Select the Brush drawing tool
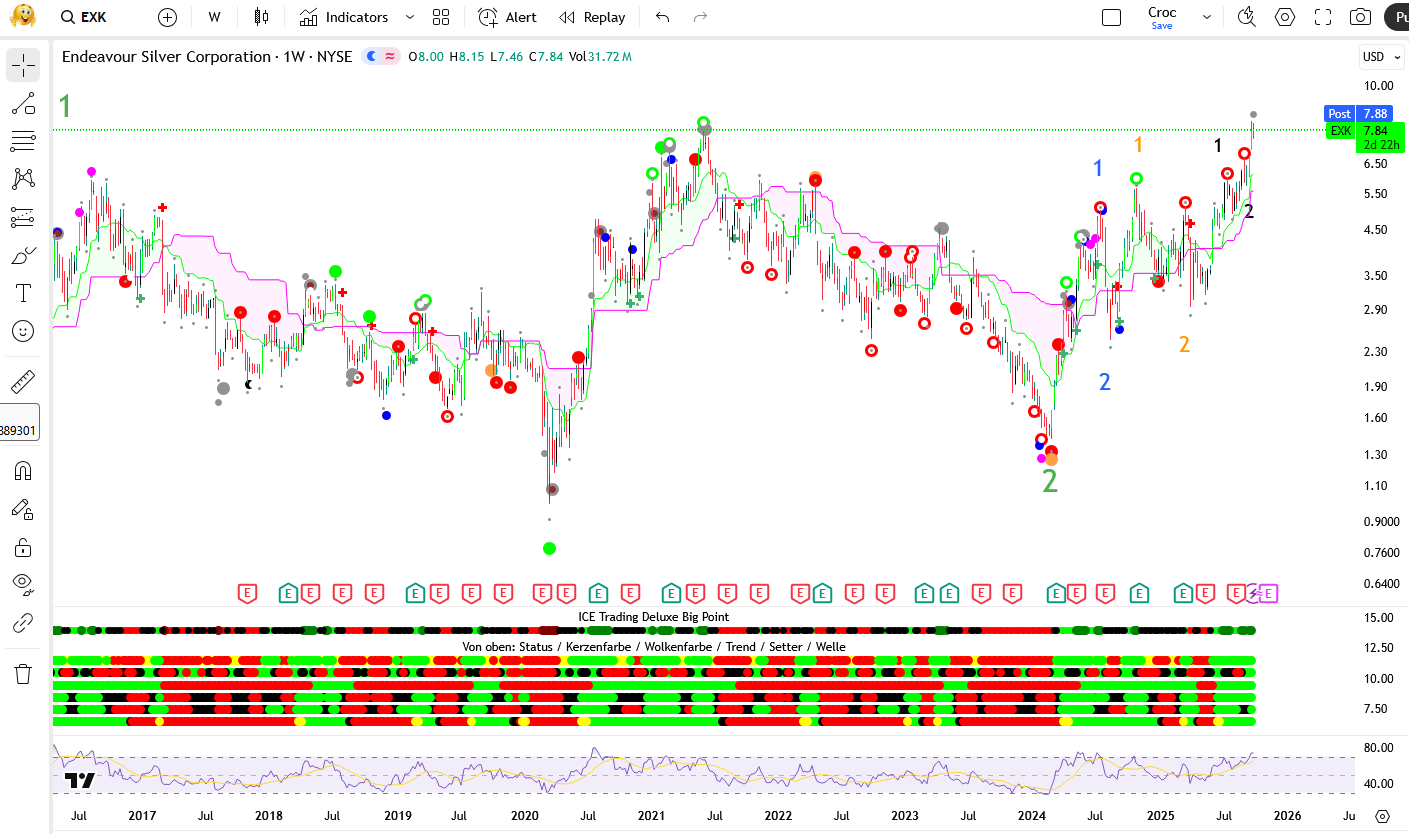Image resolution: width=1409 pixels, height=834 pixels. click(x=23, y=255)
